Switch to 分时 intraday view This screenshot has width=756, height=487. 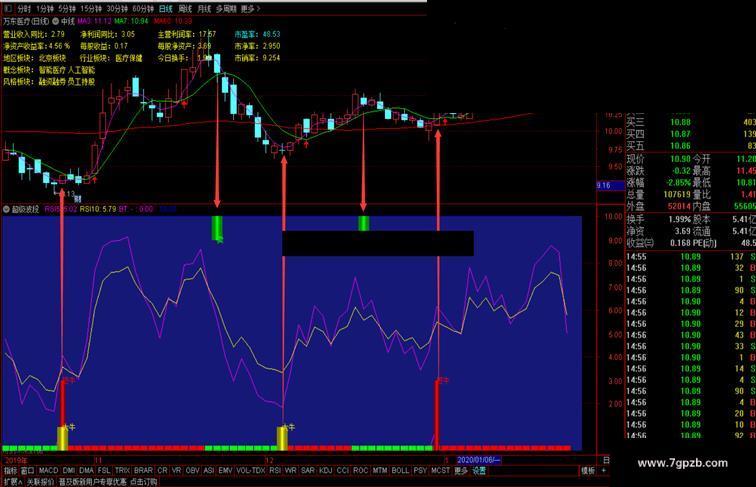tap(24, 9)
